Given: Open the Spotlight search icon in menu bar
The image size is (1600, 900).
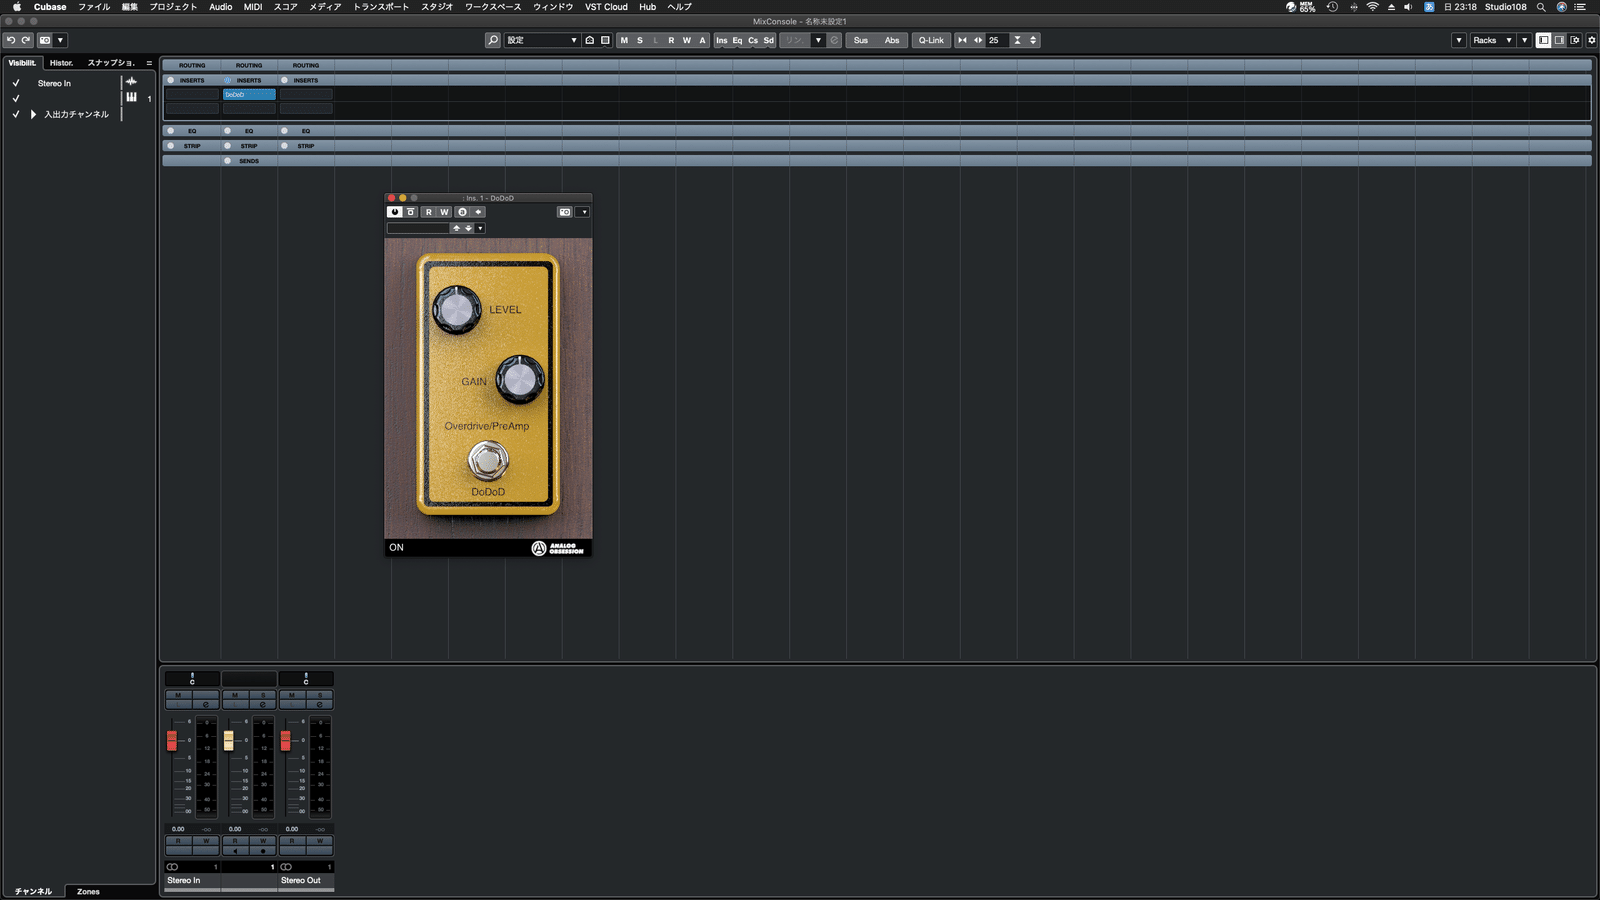Looking at the screenshot, I should point(1541,7).
